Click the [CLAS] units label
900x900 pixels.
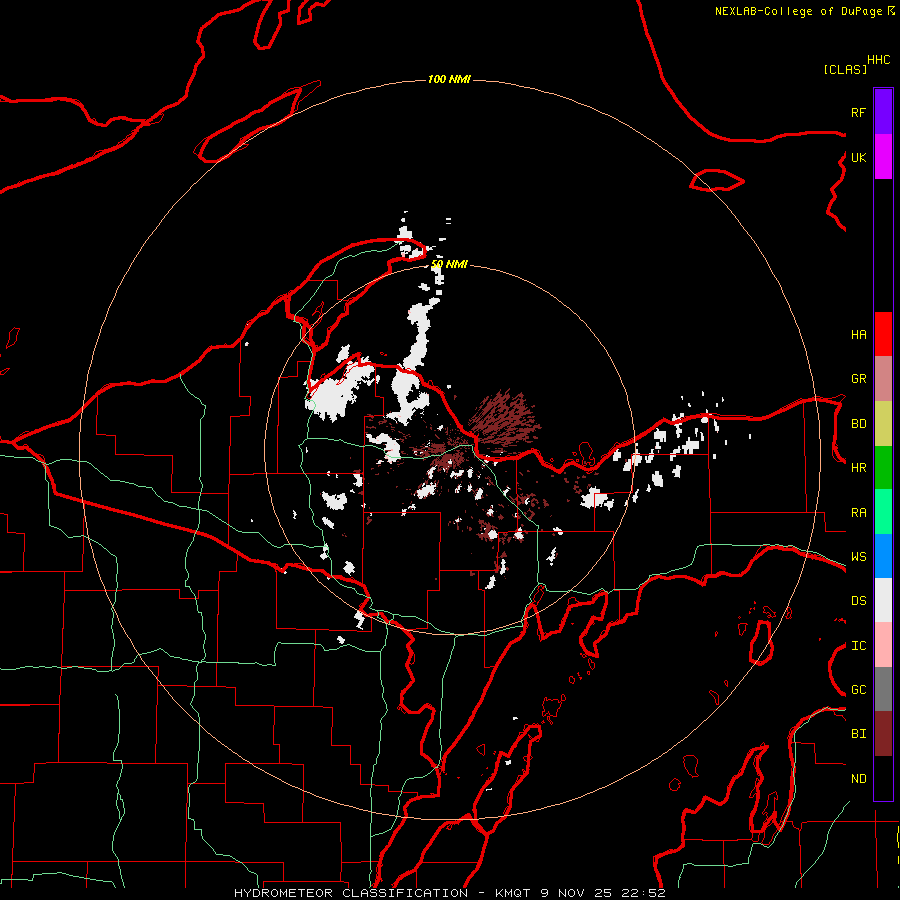click(x=845, y=69)
